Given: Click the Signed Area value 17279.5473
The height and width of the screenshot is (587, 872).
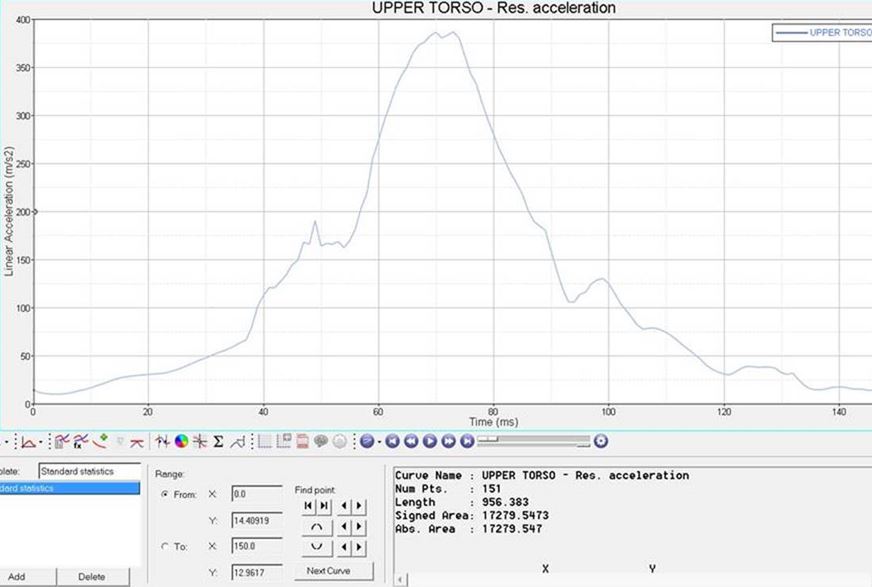Looking at the screenshot, I should (x=516, y=515).
